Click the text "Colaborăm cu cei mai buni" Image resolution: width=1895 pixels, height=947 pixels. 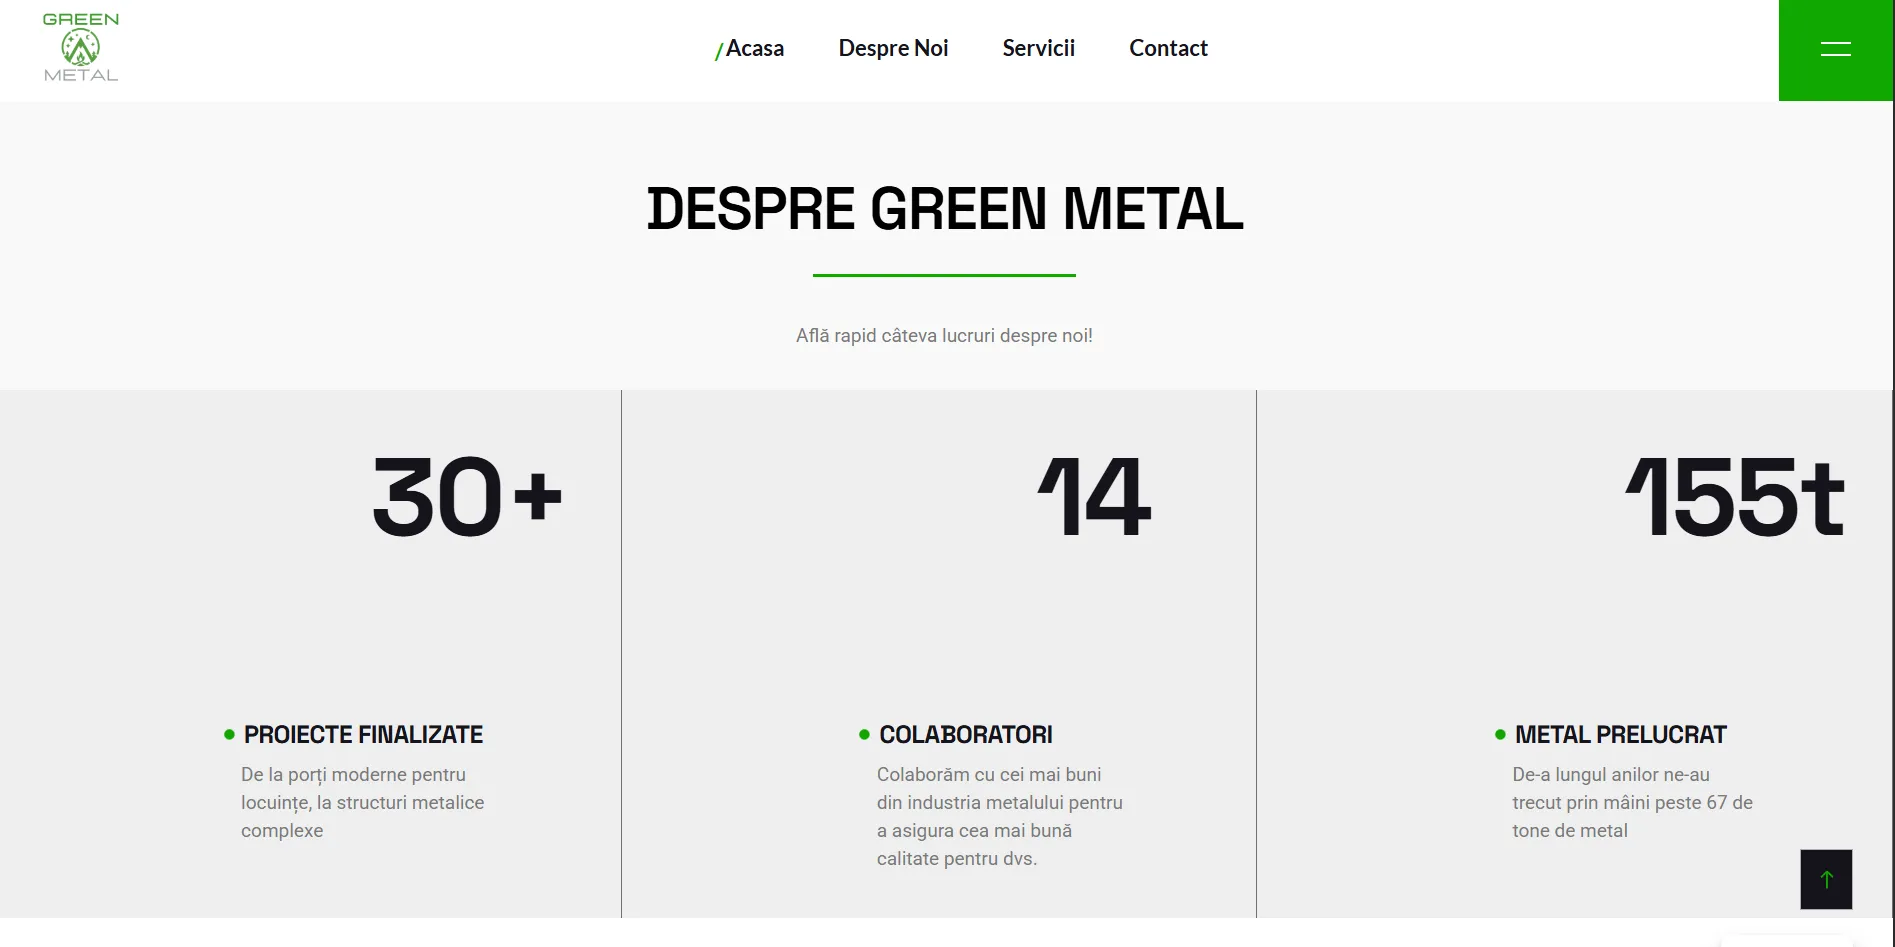pyautogui.click(x=989, y=775)
